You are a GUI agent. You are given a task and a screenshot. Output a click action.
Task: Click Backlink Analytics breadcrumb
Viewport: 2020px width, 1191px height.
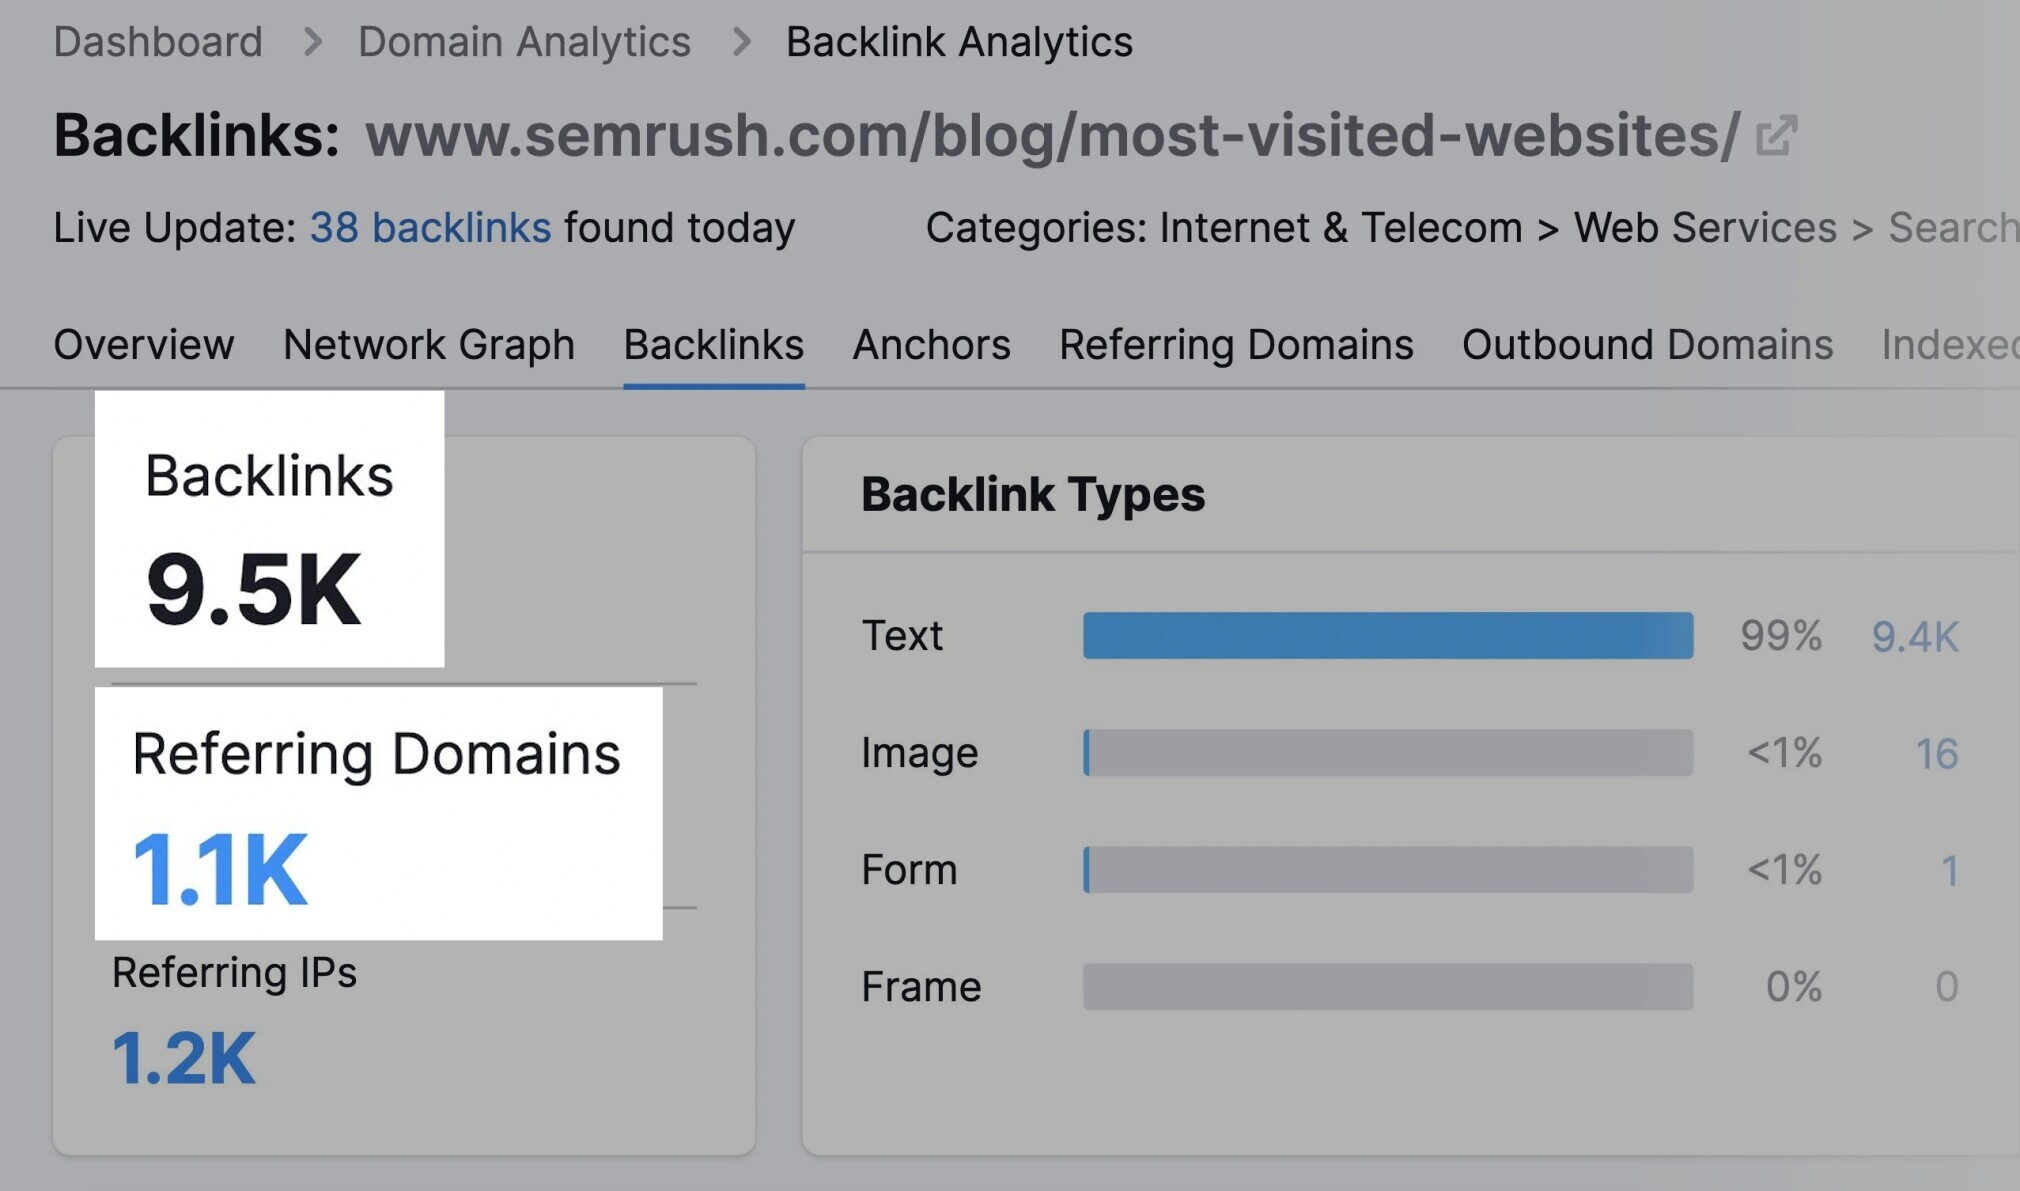pyautogui.click(x=959, y=42)
